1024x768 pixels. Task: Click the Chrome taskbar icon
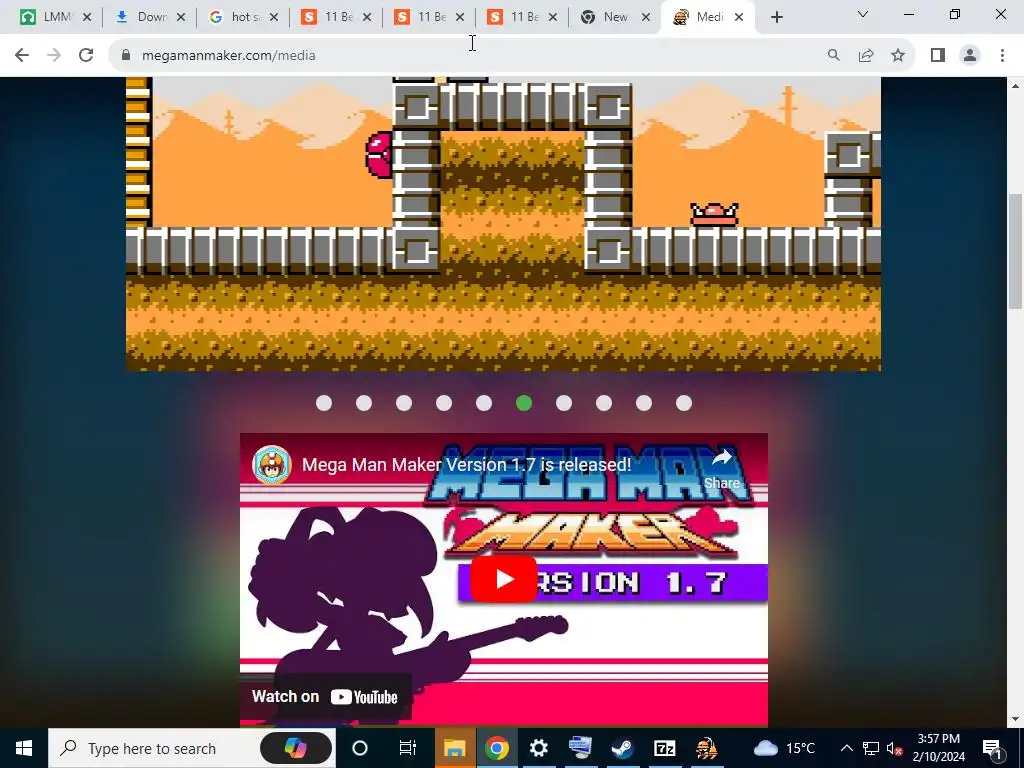point(496,748)
